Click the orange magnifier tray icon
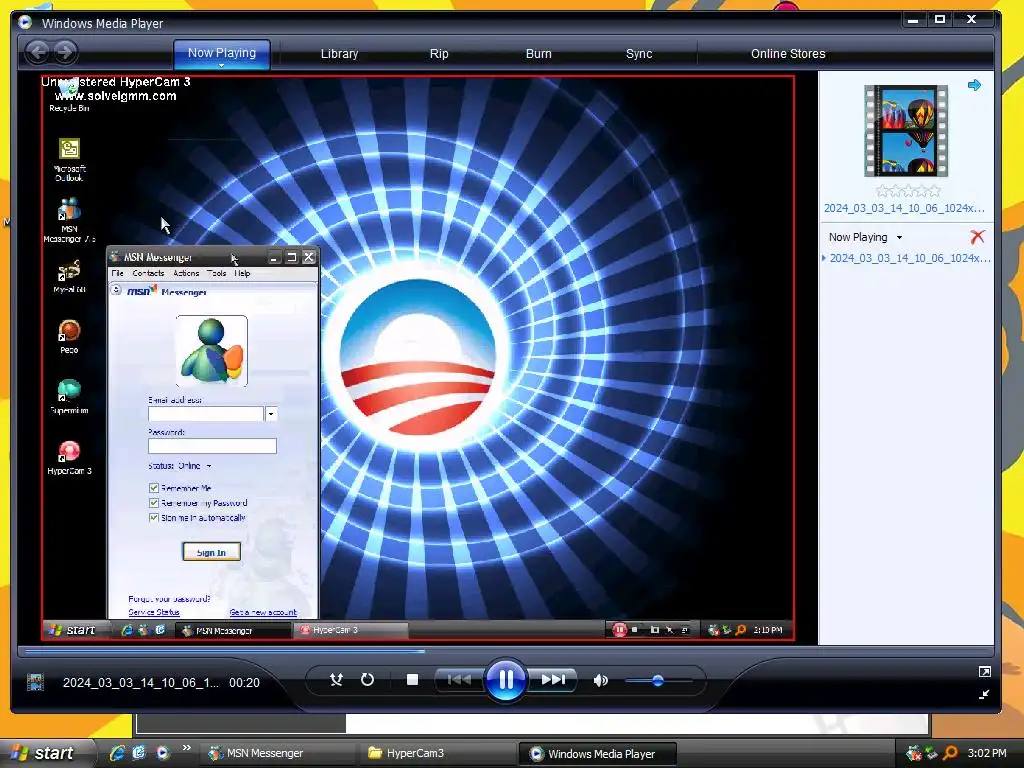 point(950,753)
